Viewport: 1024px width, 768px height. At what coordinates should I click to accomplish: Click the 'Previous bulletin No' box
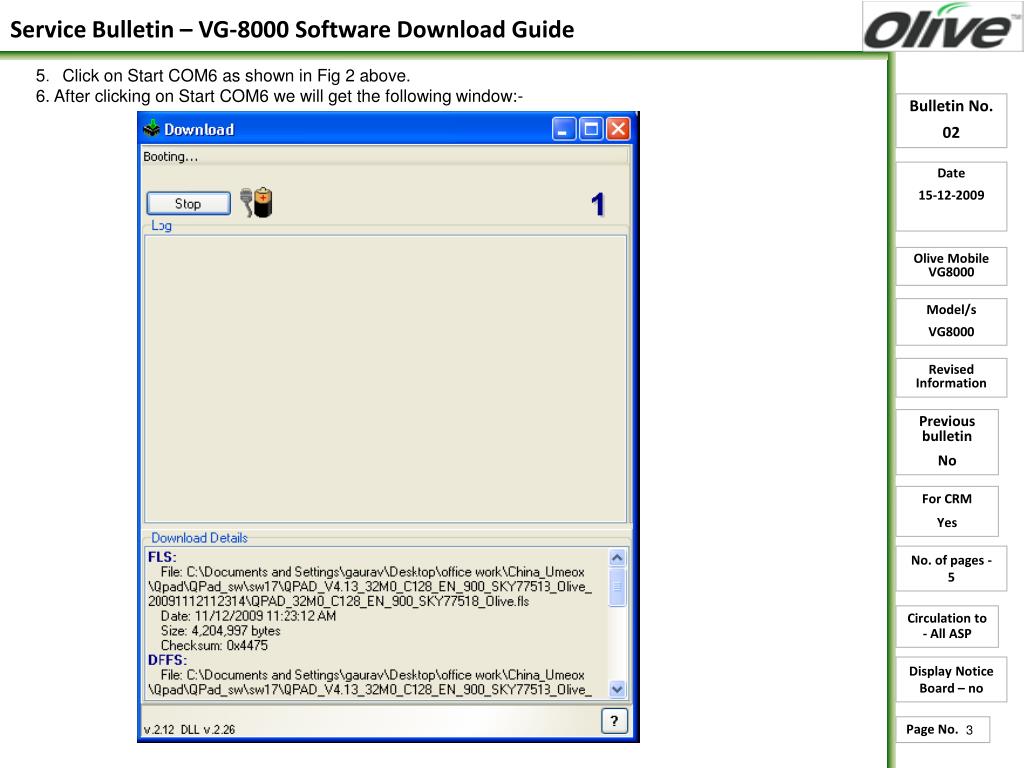click(x=947, y=441)
